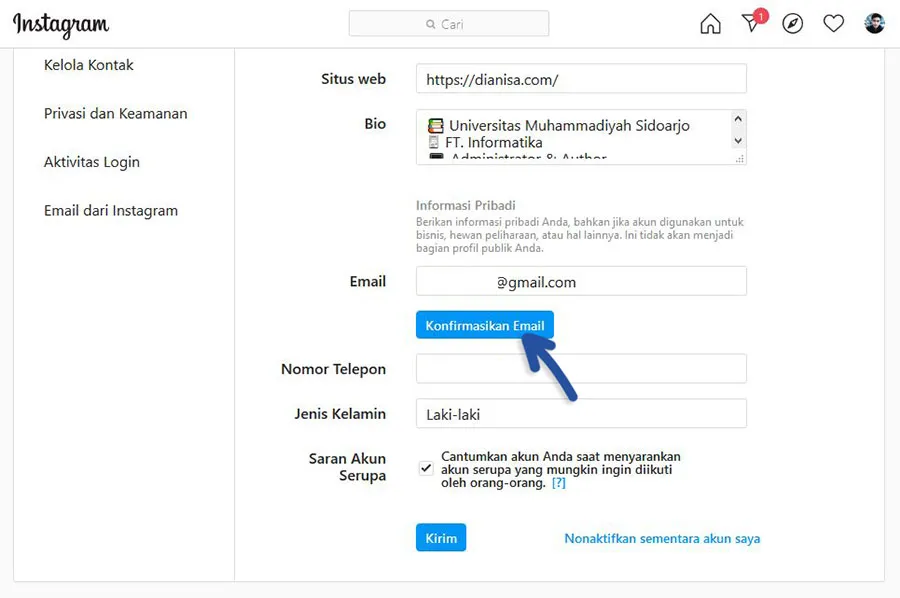Toggle the Saran Akun Serupa checkbox
The image size is (900, 598).
[x=426, y=468]
